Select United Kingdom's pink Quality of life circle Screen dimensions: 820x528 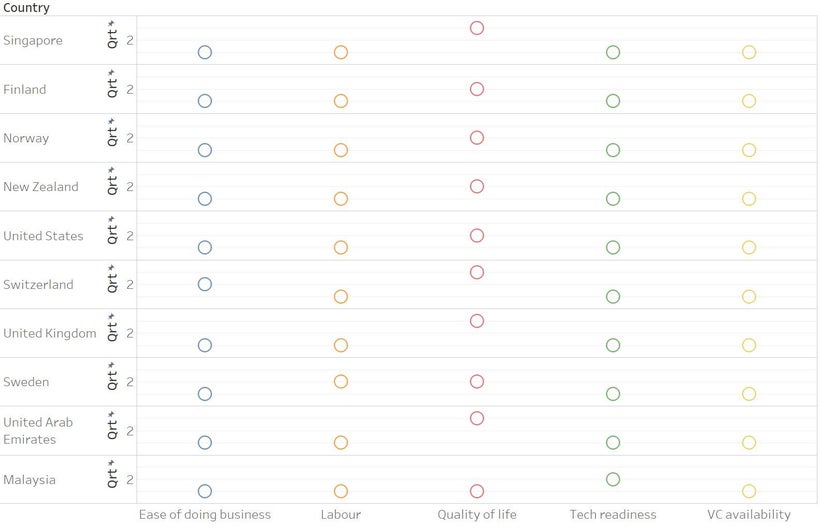pyautogui.click(x=477, y=321)
